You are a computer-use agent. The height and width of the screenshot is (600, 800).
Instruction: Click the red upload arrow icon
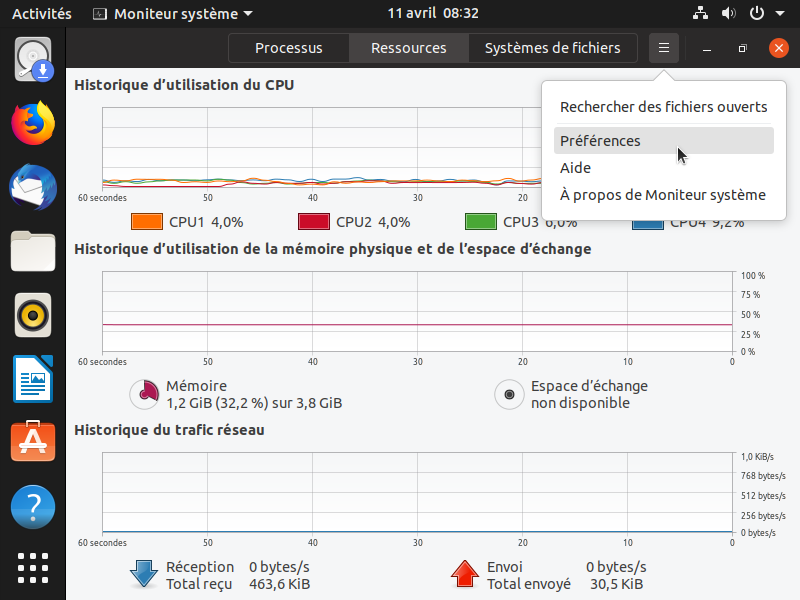[x=465, y=574]
